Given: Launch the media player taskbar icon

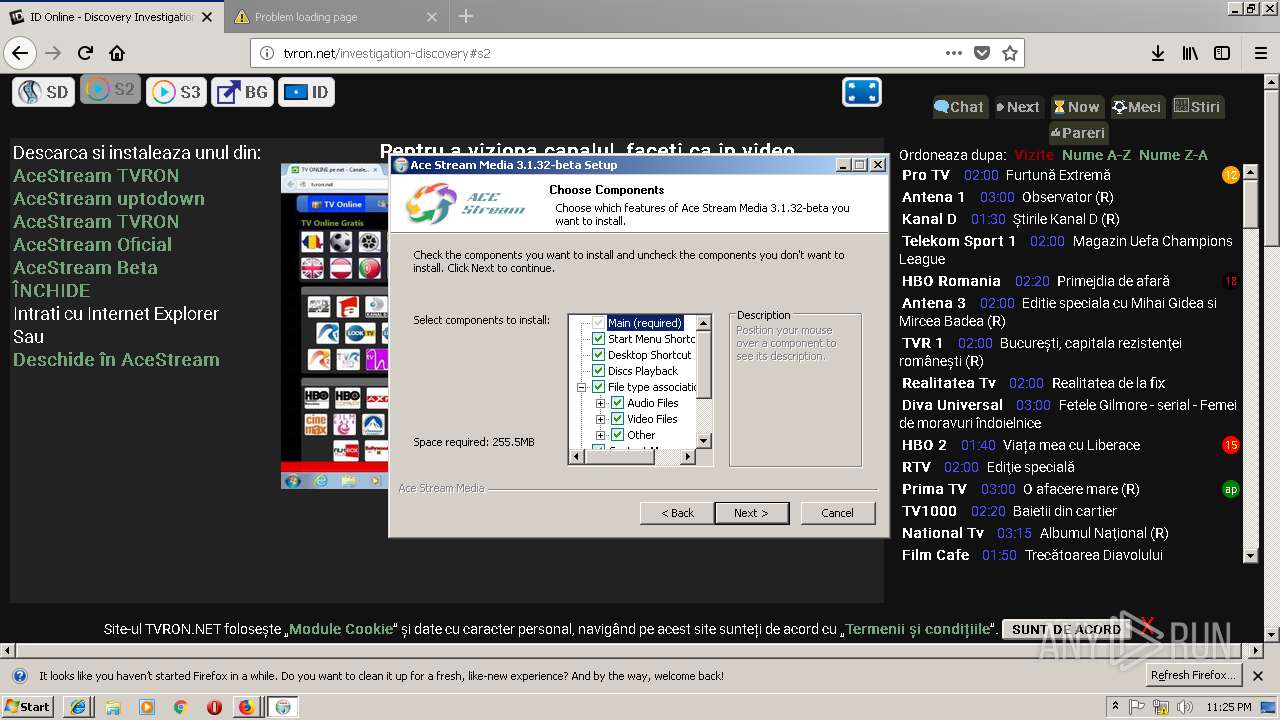Looking at the screenshot, I should click(147, 707).
